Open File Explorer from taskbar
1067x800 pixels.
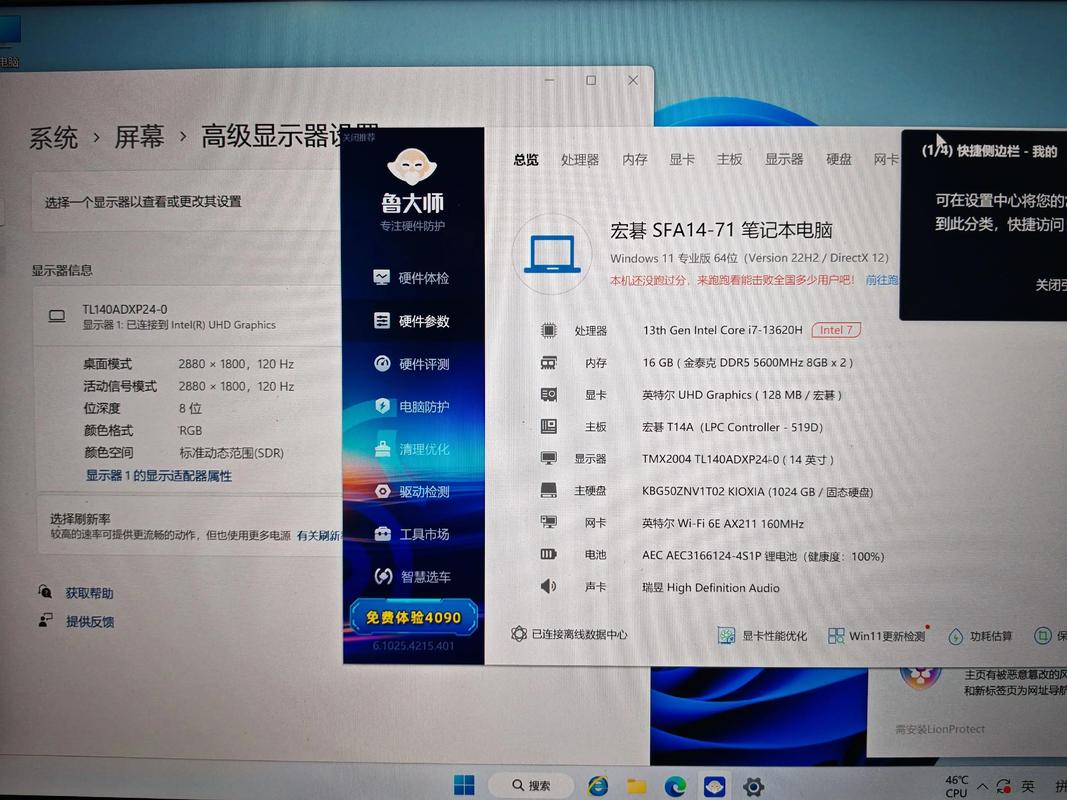636,786
